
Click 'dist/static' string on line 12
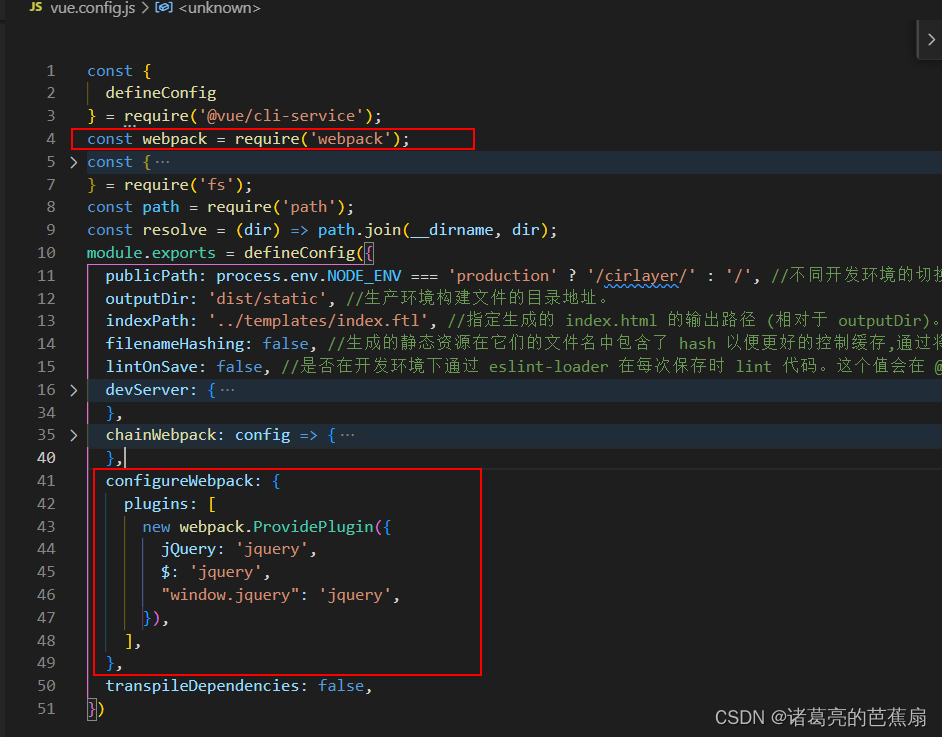pos(267,299)
